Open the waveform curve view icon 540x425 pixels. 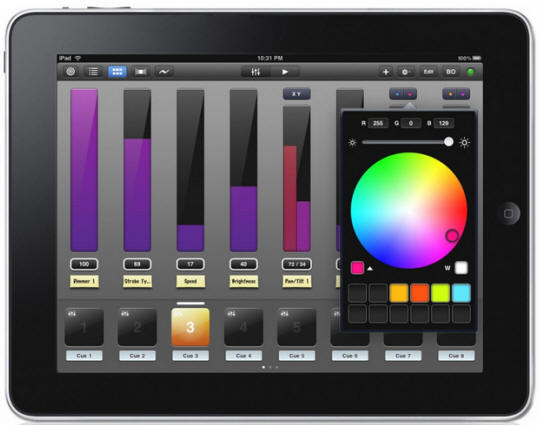(164, 72)
